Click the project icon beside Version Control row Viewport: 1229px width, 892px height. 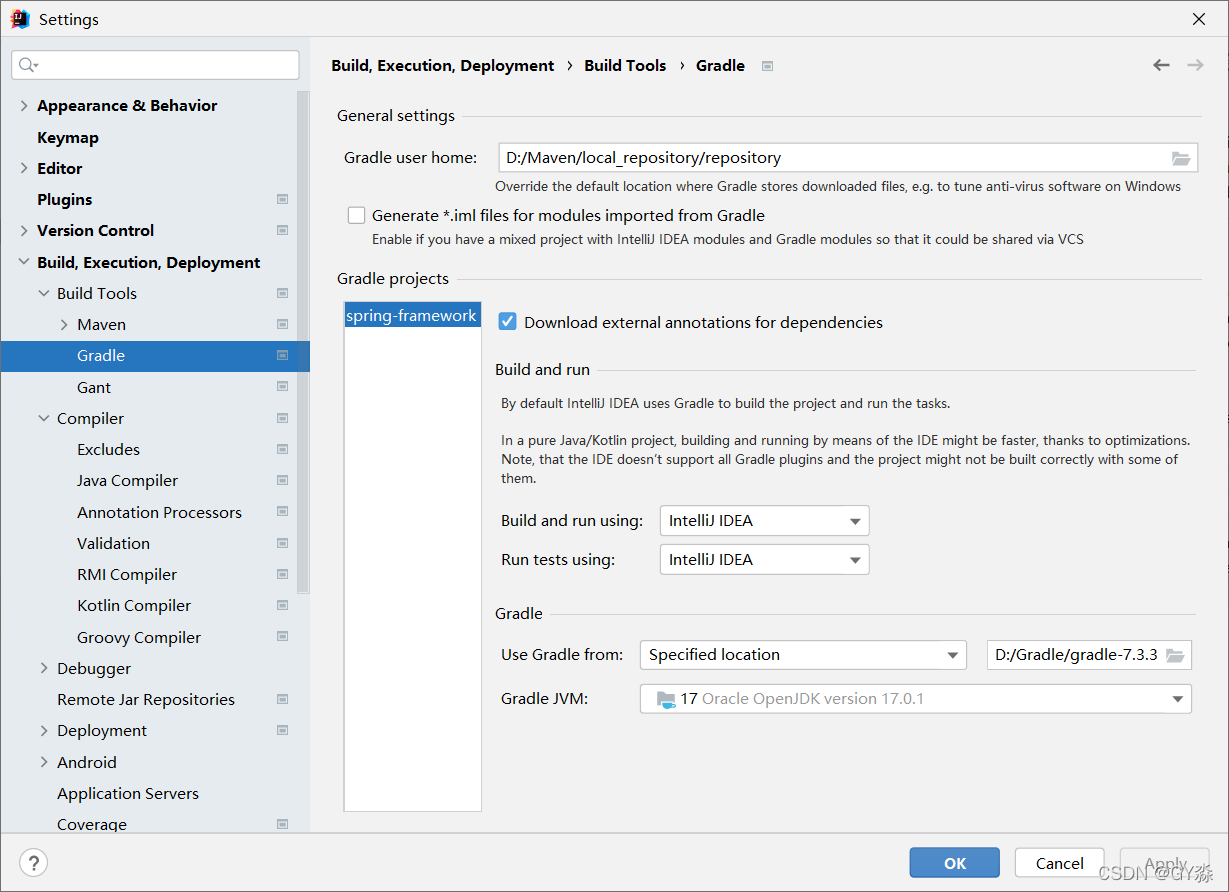pos(282,231)
